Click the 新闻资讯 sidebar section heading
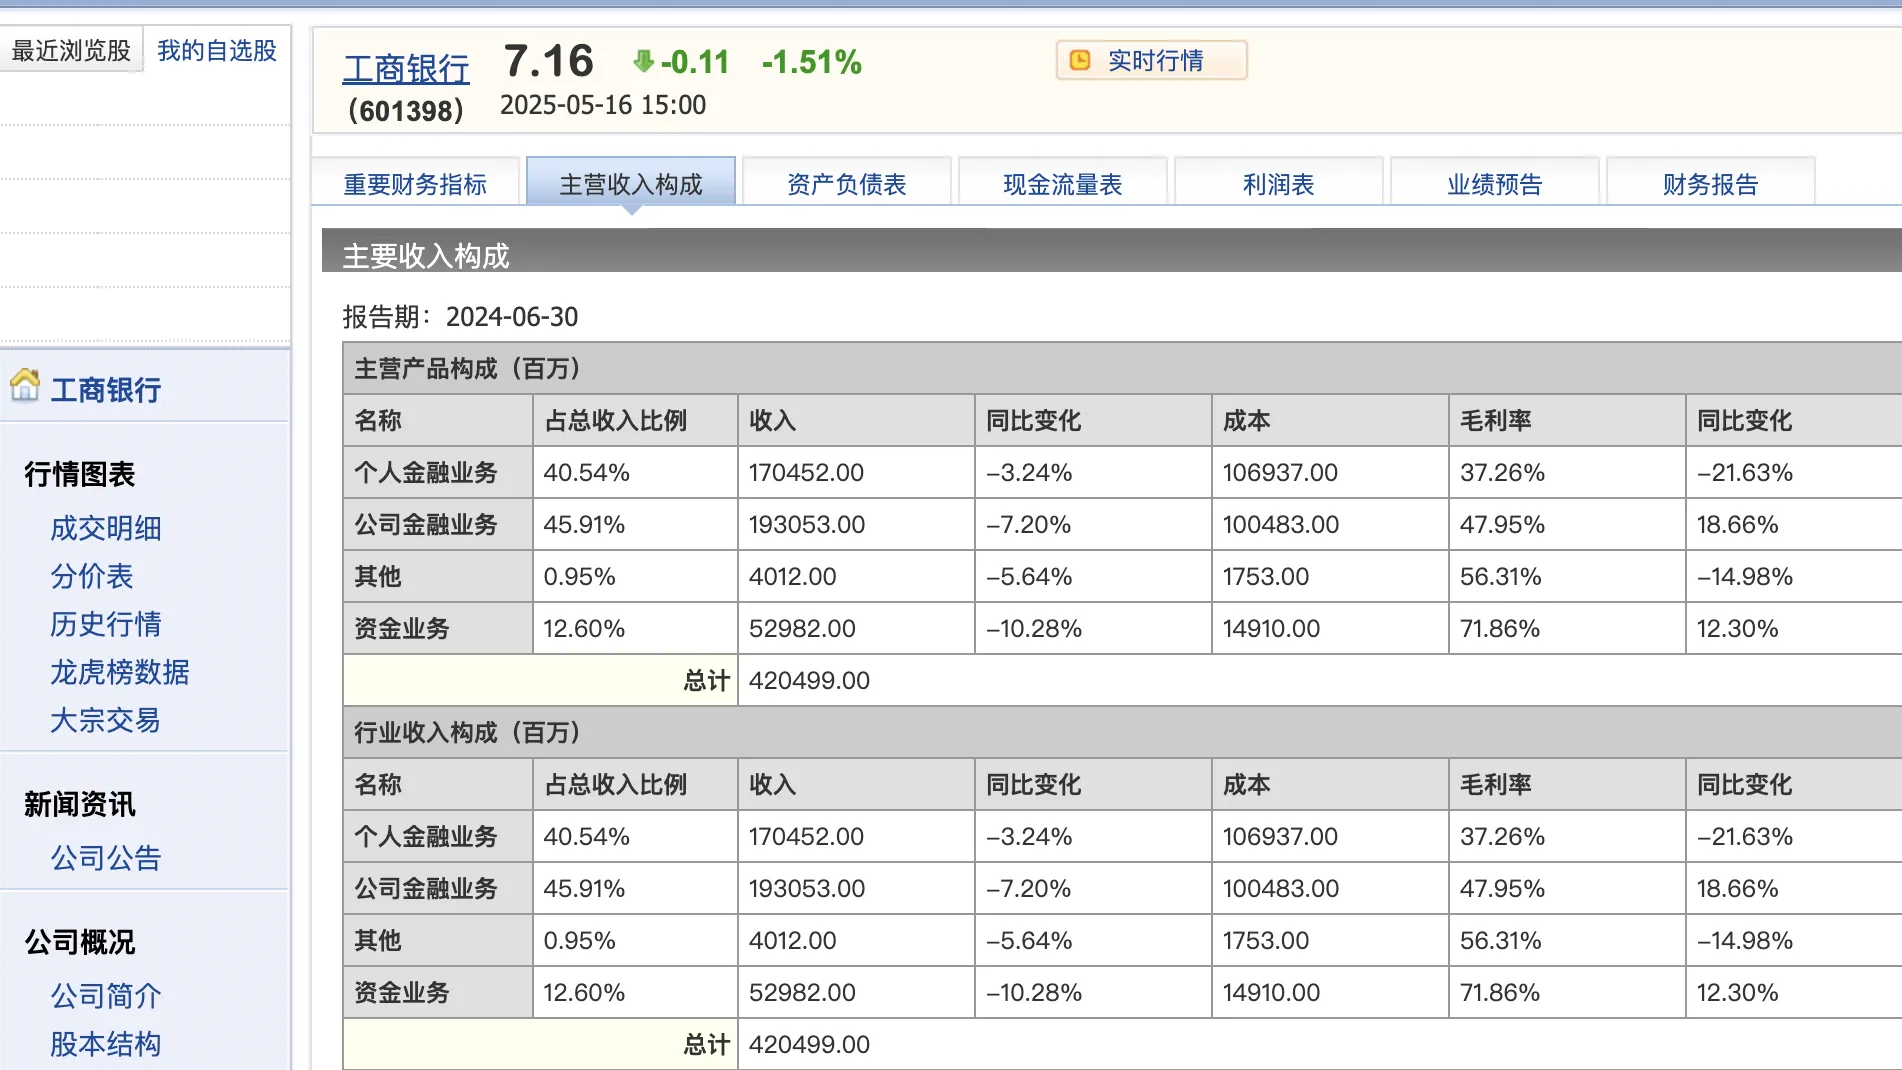Screen dimensions: 1902x1070 click(x=79, y=804)
